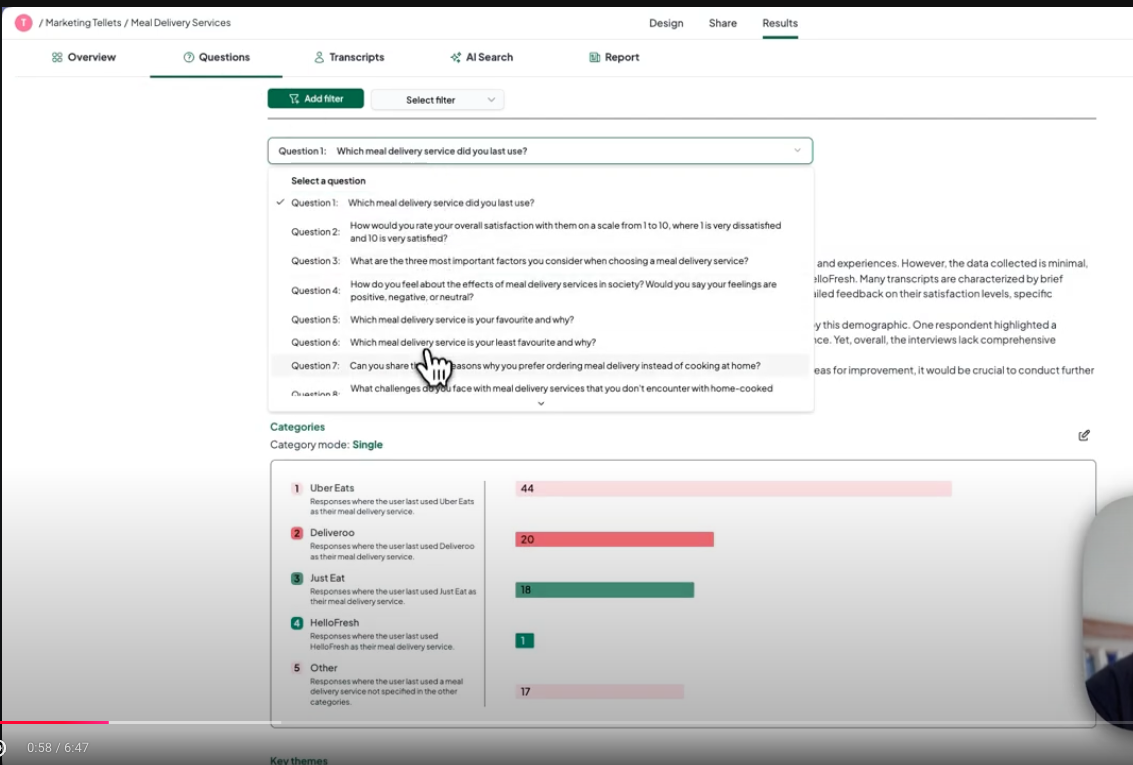Switch to the Questions tab
The image size is (1133, 765).
coord(216,57)
